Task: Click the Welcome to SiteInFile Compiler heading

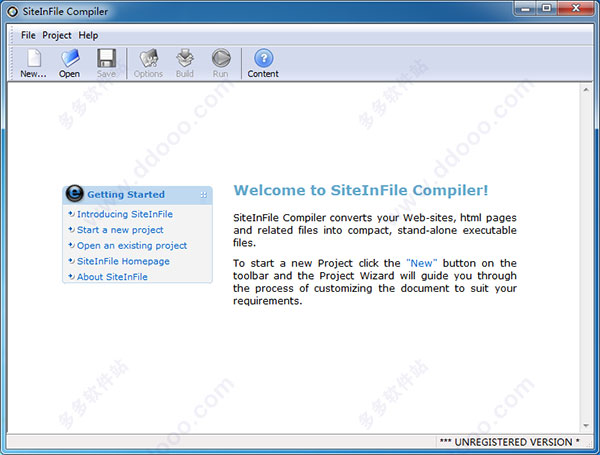Action: pos(361,190)
